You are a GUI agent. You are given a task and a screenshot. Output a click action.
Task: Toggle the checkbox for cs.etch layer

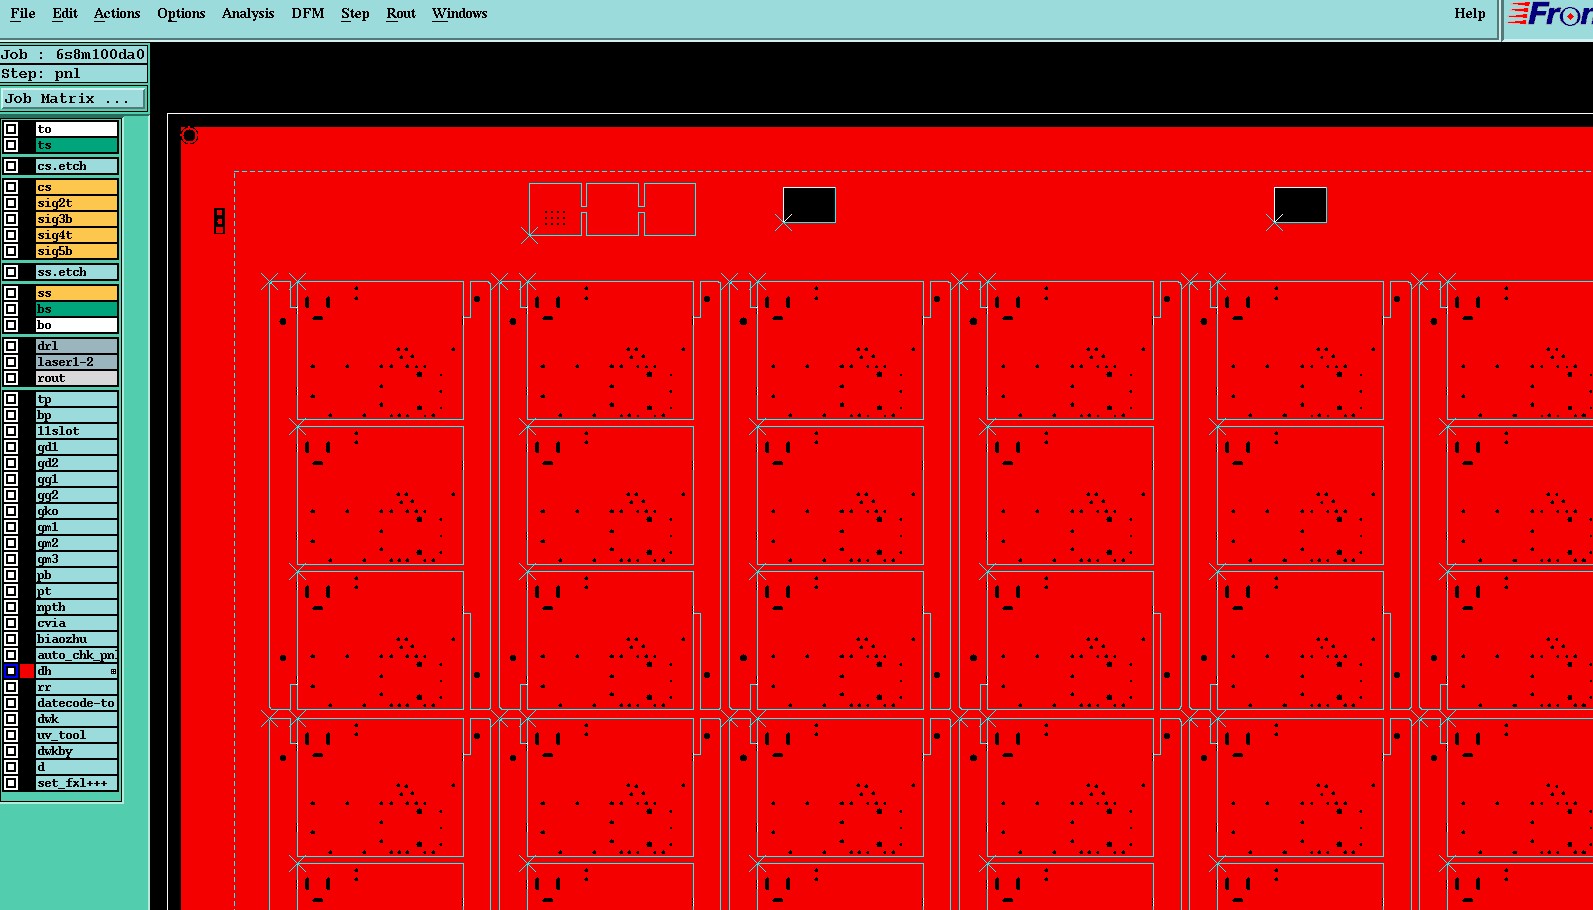[11, 166]
